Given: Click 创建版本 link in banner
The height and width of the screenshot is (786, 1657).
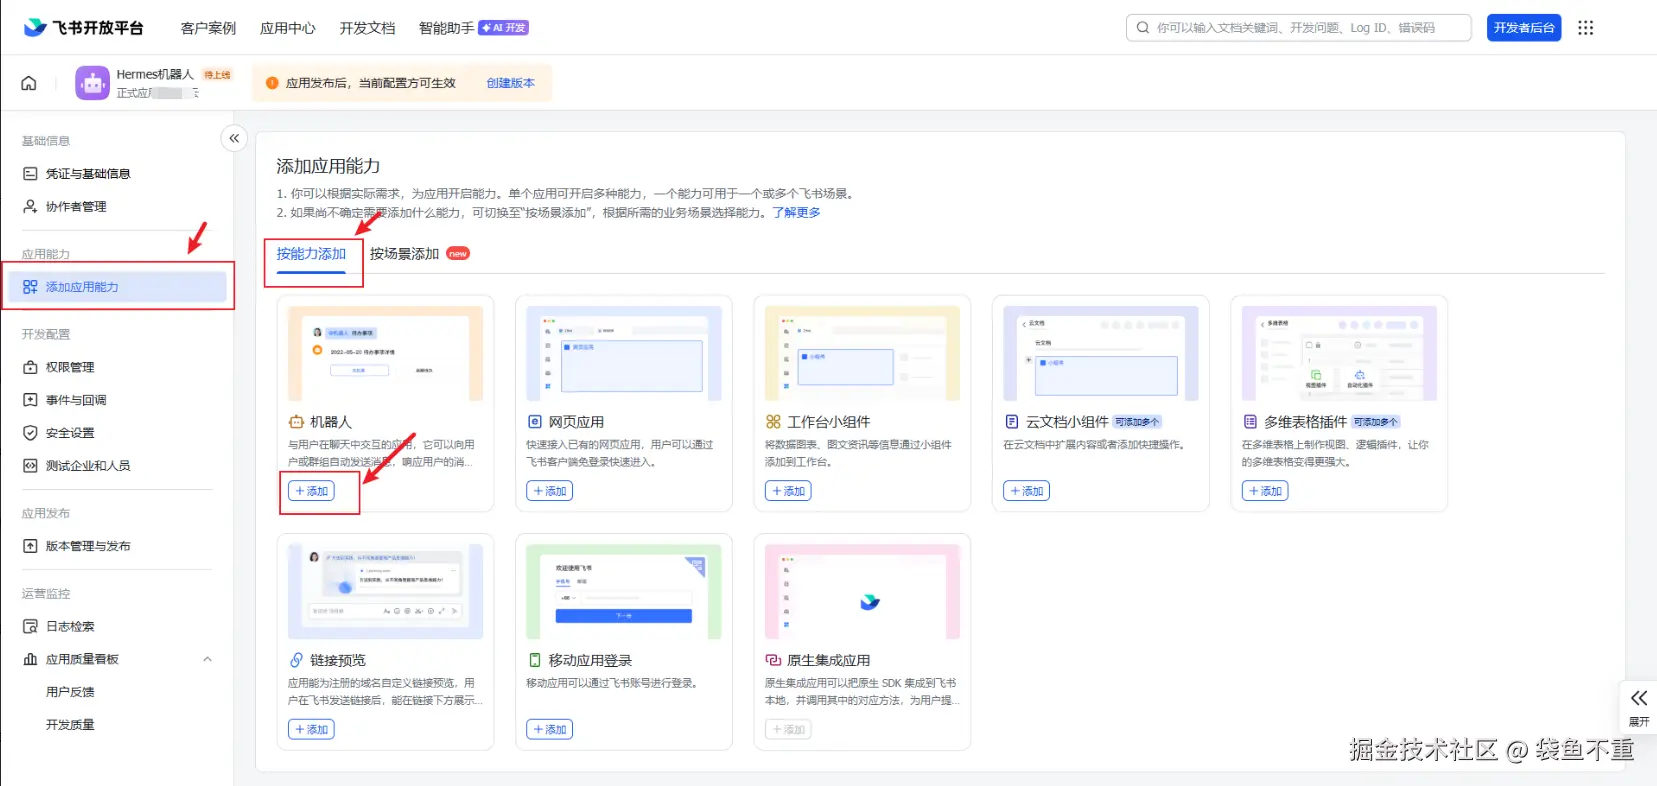Looking at the screenshot, I should pos(510,83).
